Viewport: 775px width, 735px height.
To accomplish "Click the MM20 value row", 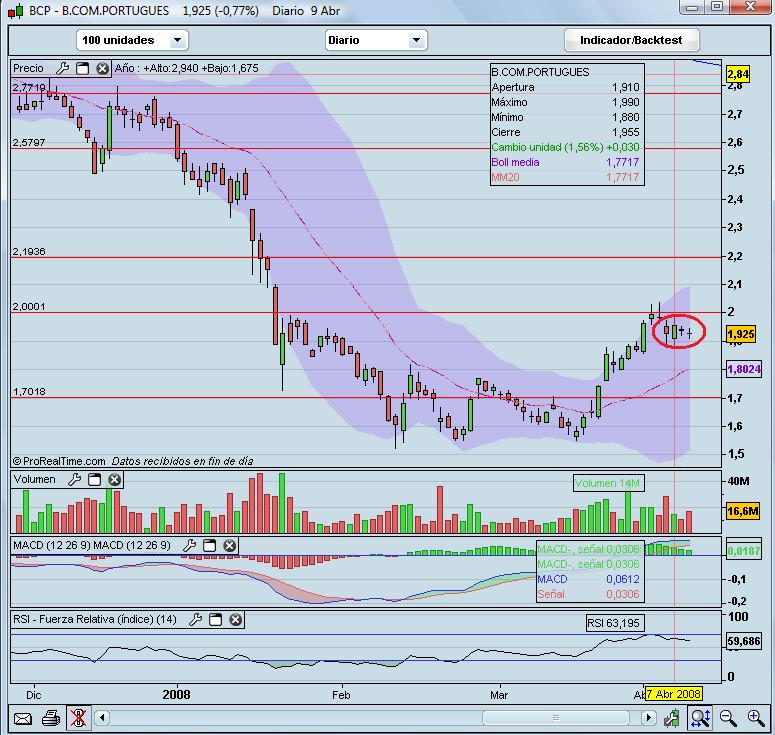I will [565, 177].
